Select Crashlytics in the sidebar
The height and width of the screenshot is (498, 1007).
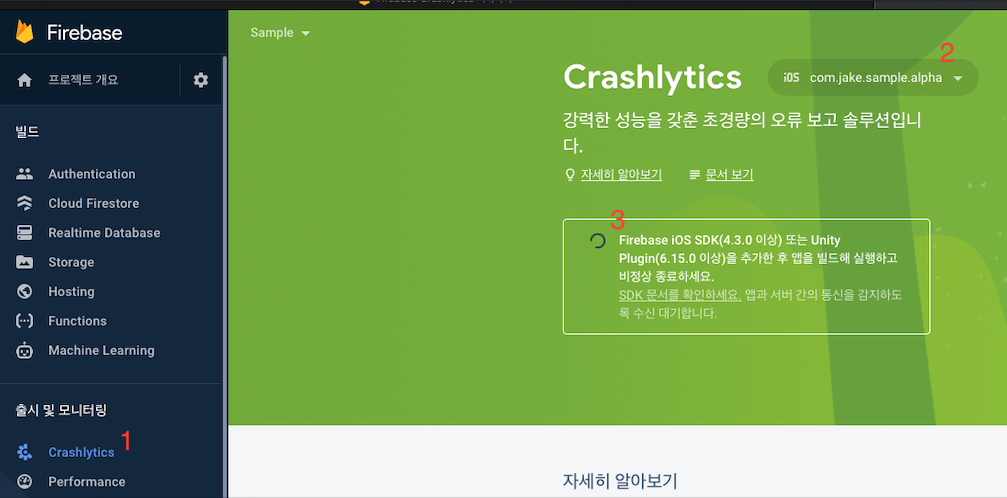tap(81, 452)
